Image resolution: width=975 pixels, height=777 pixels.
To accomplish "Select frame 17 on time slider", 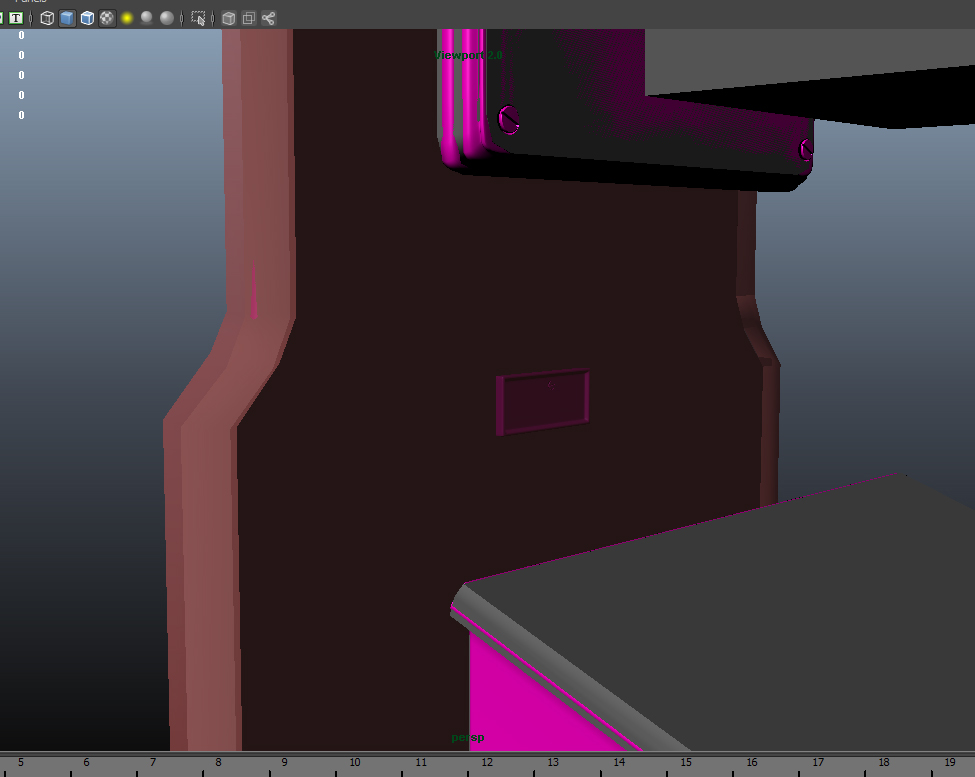I will [x=818, y=762].
